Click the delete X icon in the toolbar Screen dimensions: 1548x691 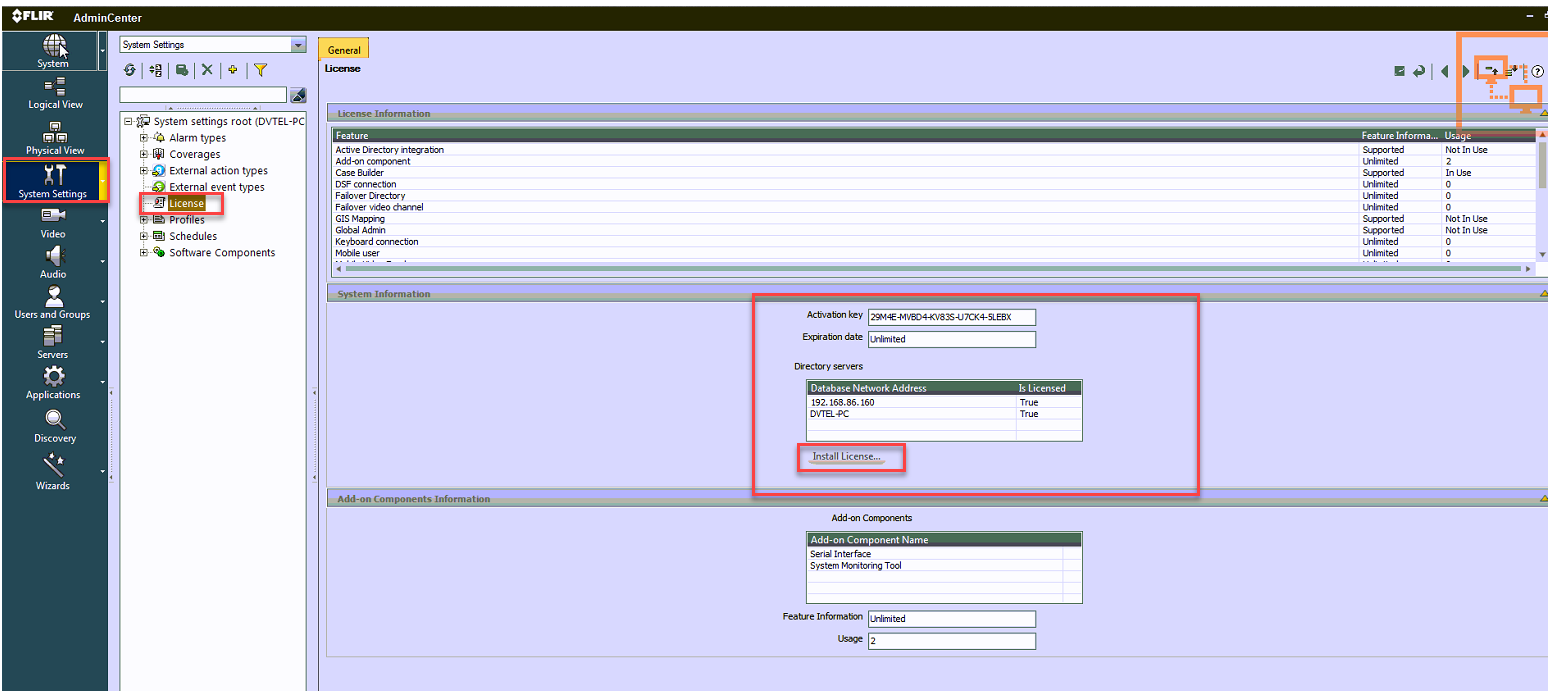(x=206, y=70)
